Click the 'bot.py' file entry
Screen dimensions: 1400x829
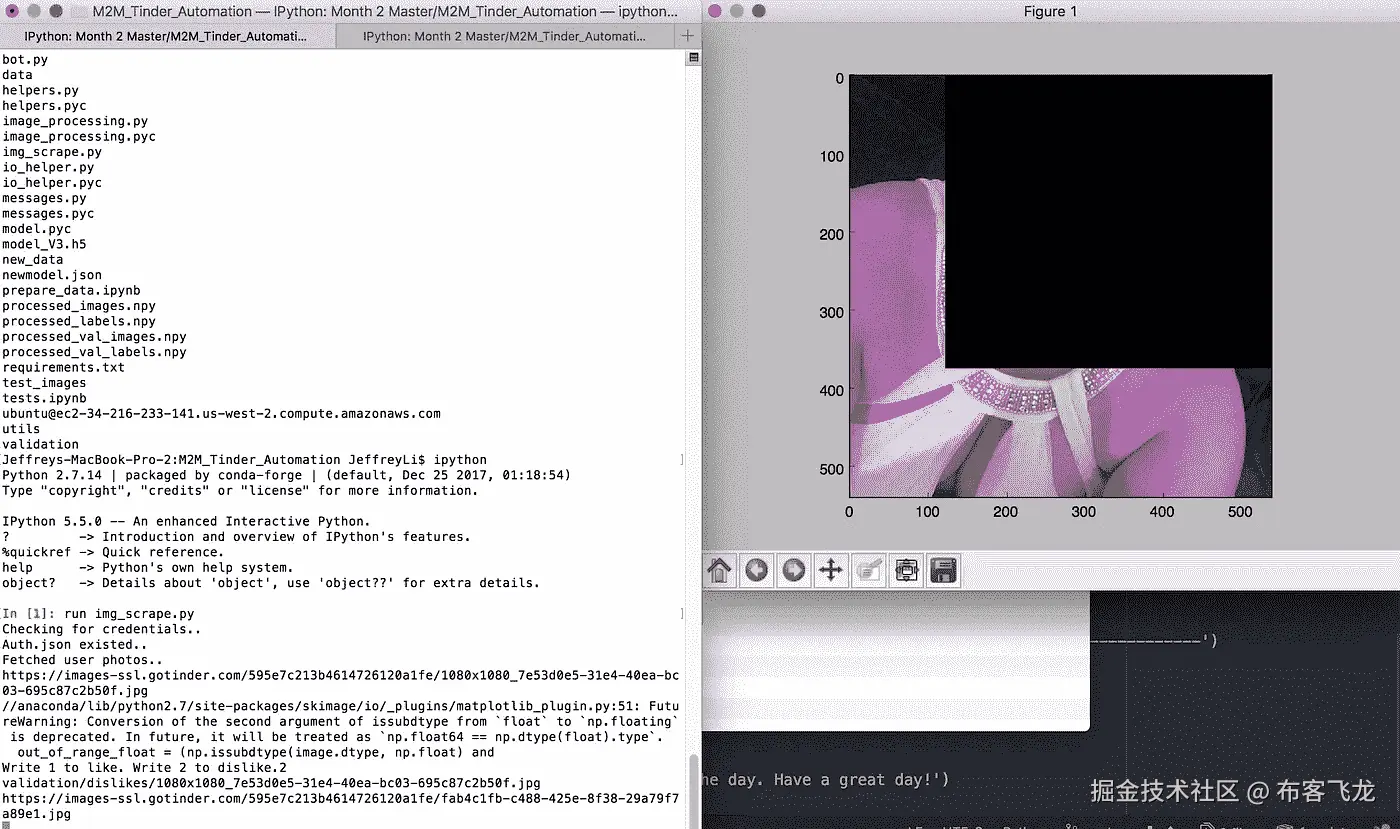(25, 60)
